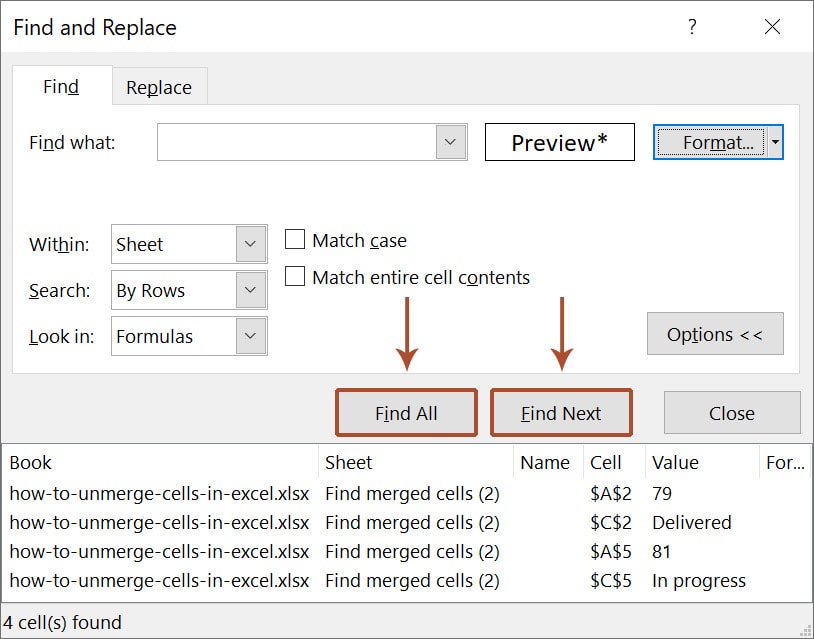Viewport: 814px width, 639px height.
Task: Enable Match entire cell contents
Action: 295,277
